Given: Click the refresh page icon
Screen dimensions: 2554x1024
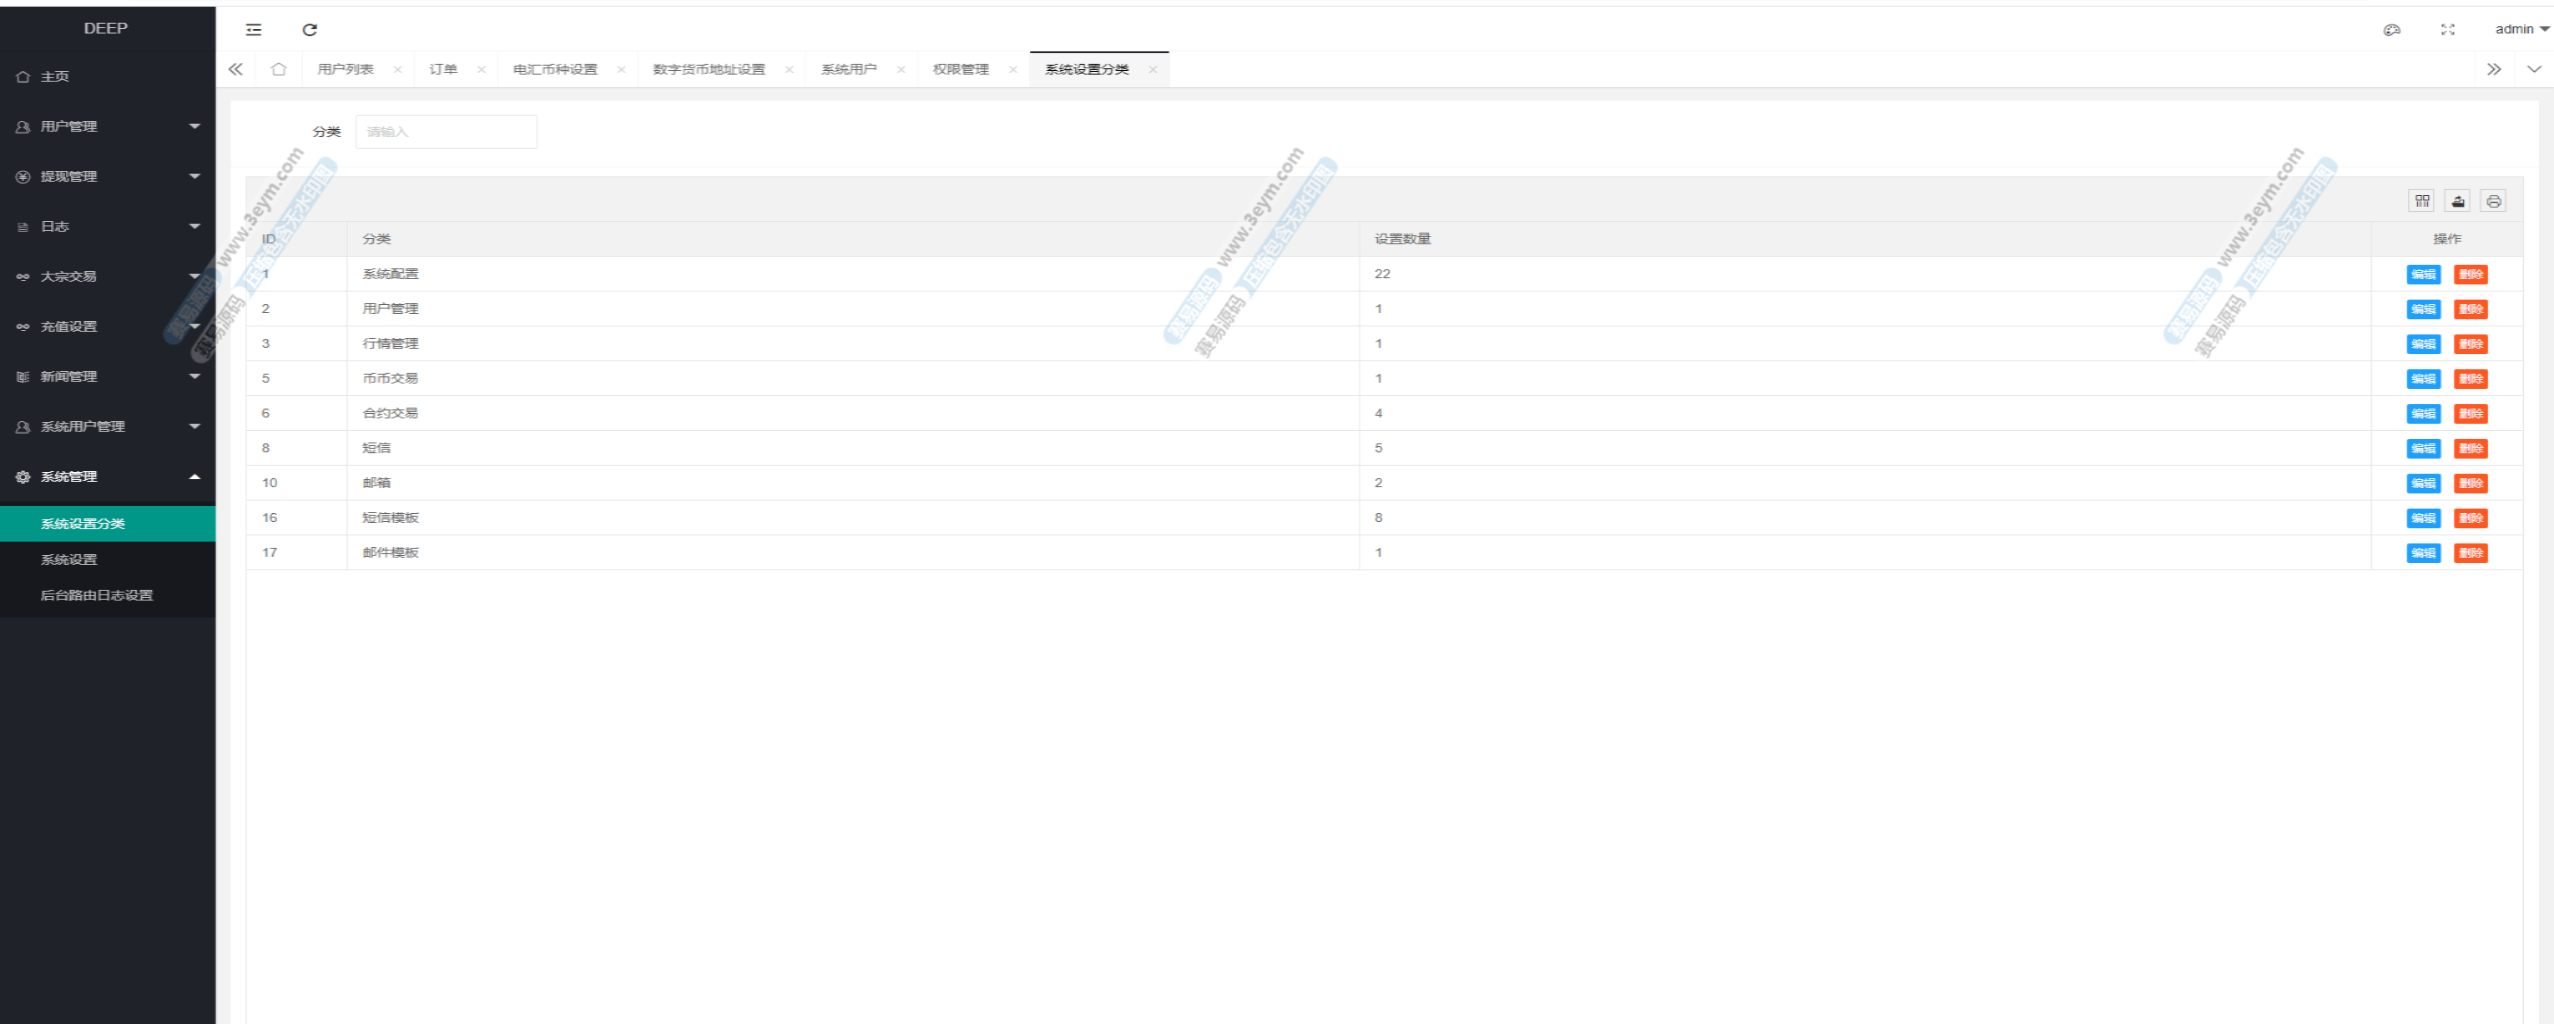Looking at the screenshot, I should pos(310,30).
